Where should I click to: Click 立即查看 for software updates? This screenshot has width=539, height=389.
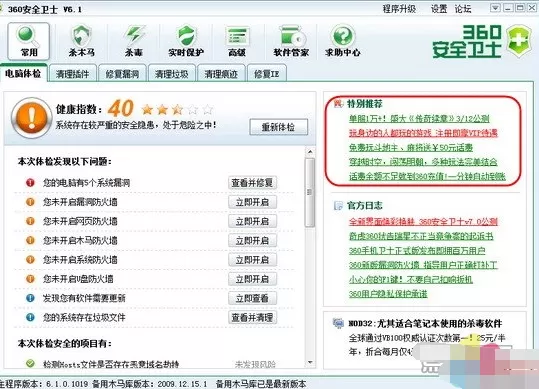252,298
